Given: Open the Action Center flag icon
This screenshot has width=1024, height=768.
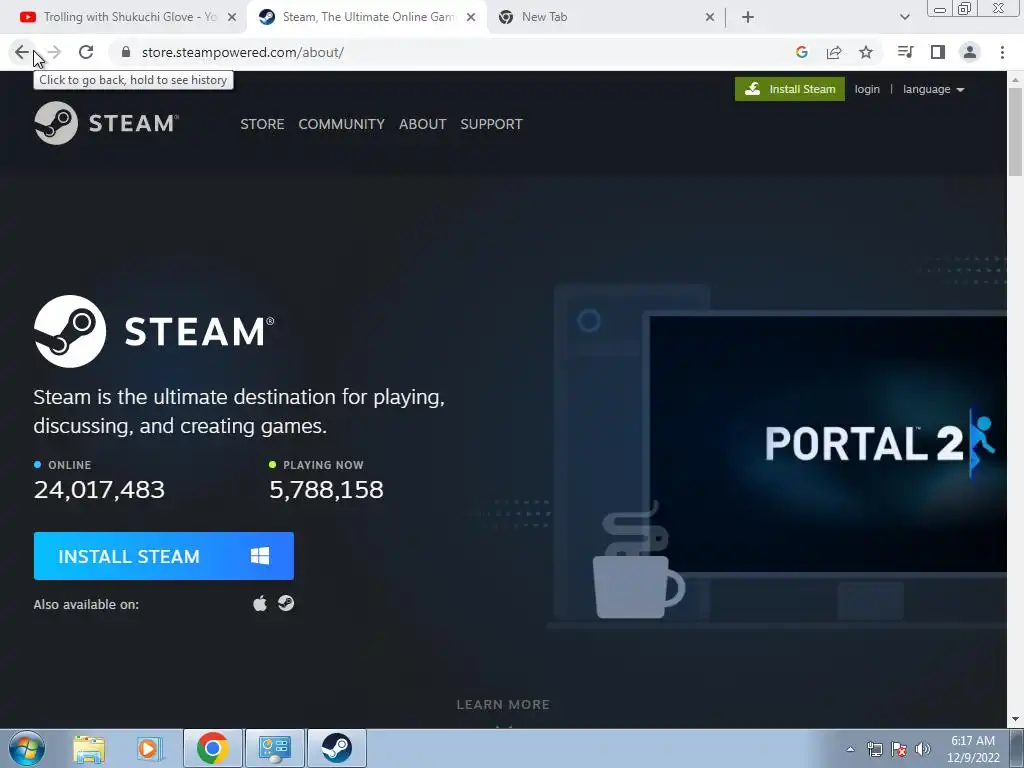Looking at the screenshot, I should 899,749.
